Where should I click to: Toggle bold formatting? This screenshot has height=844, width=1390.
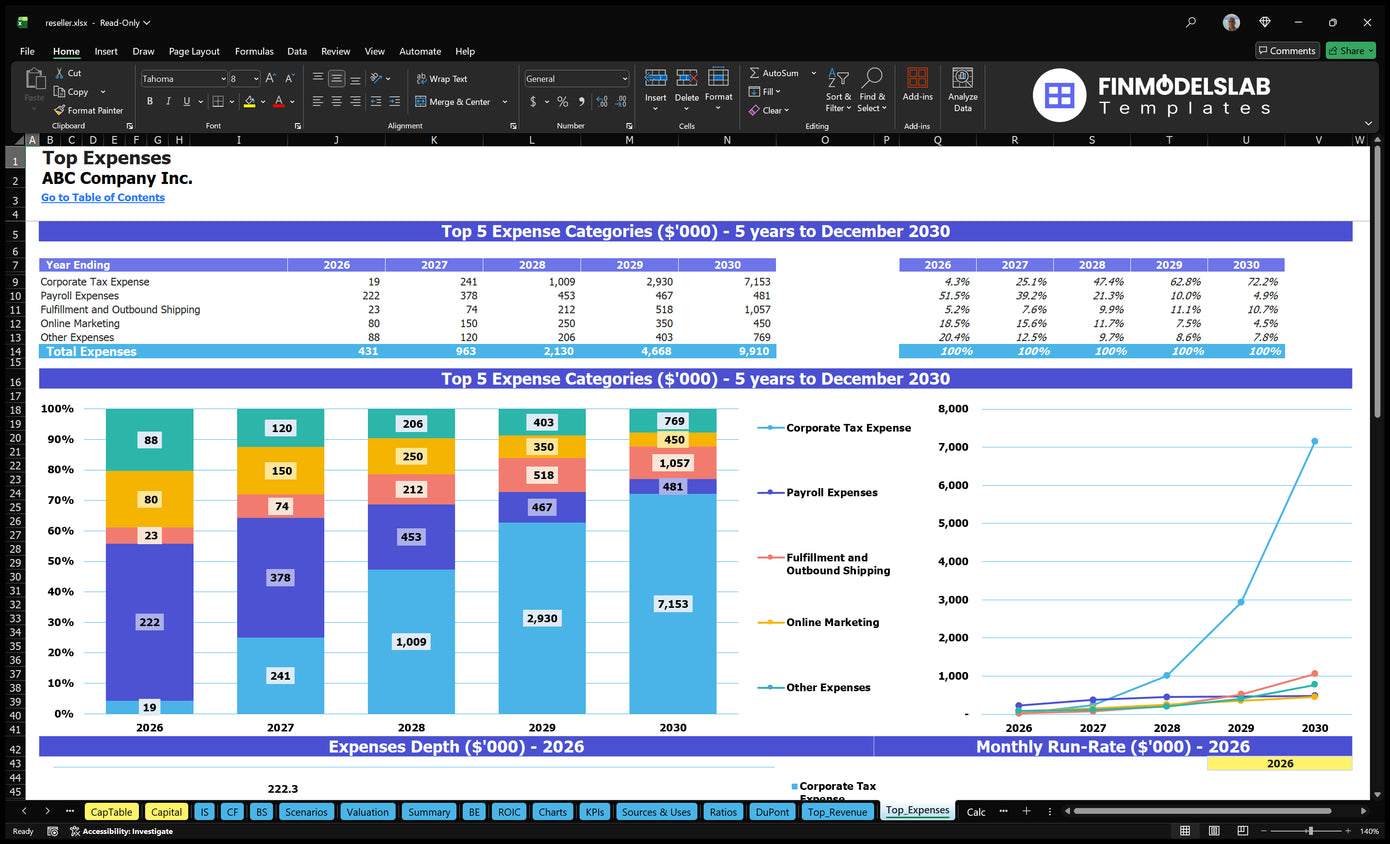coord(150,101)
